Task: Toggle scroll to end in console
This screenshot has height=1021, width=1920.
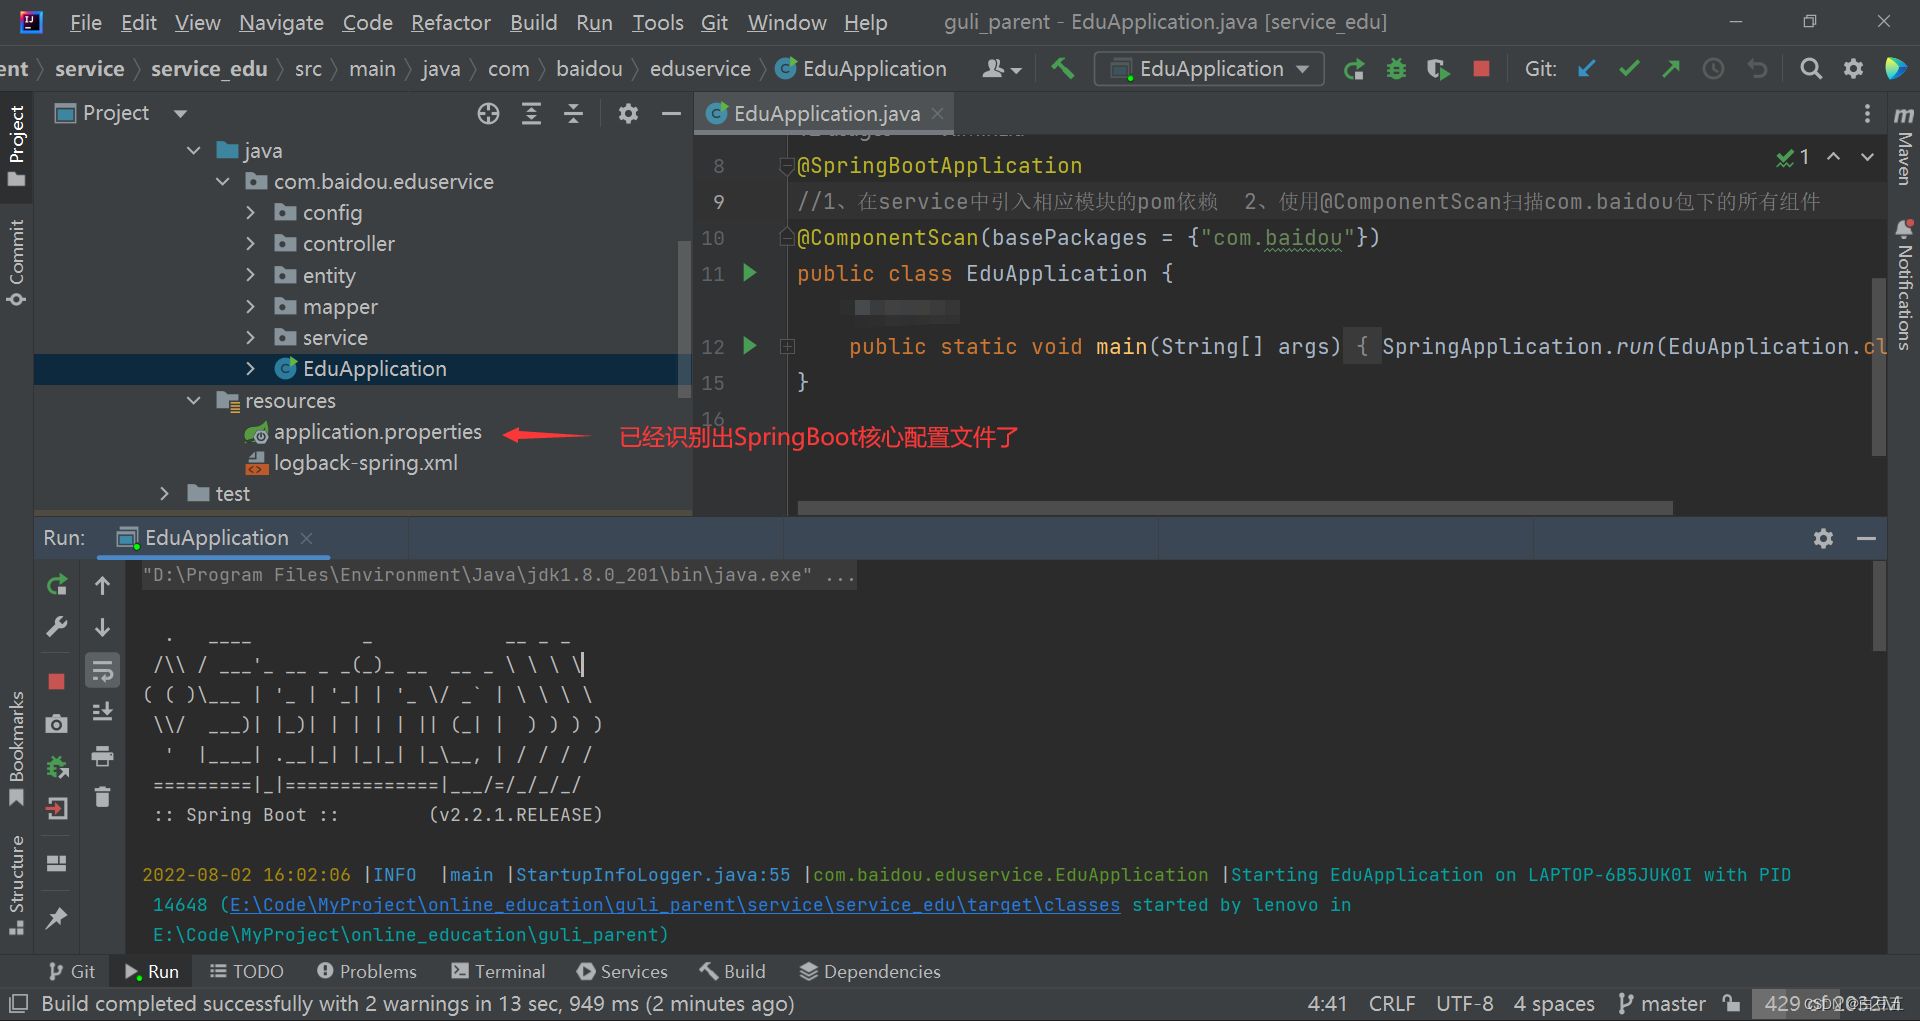Action: click(102, 713)
